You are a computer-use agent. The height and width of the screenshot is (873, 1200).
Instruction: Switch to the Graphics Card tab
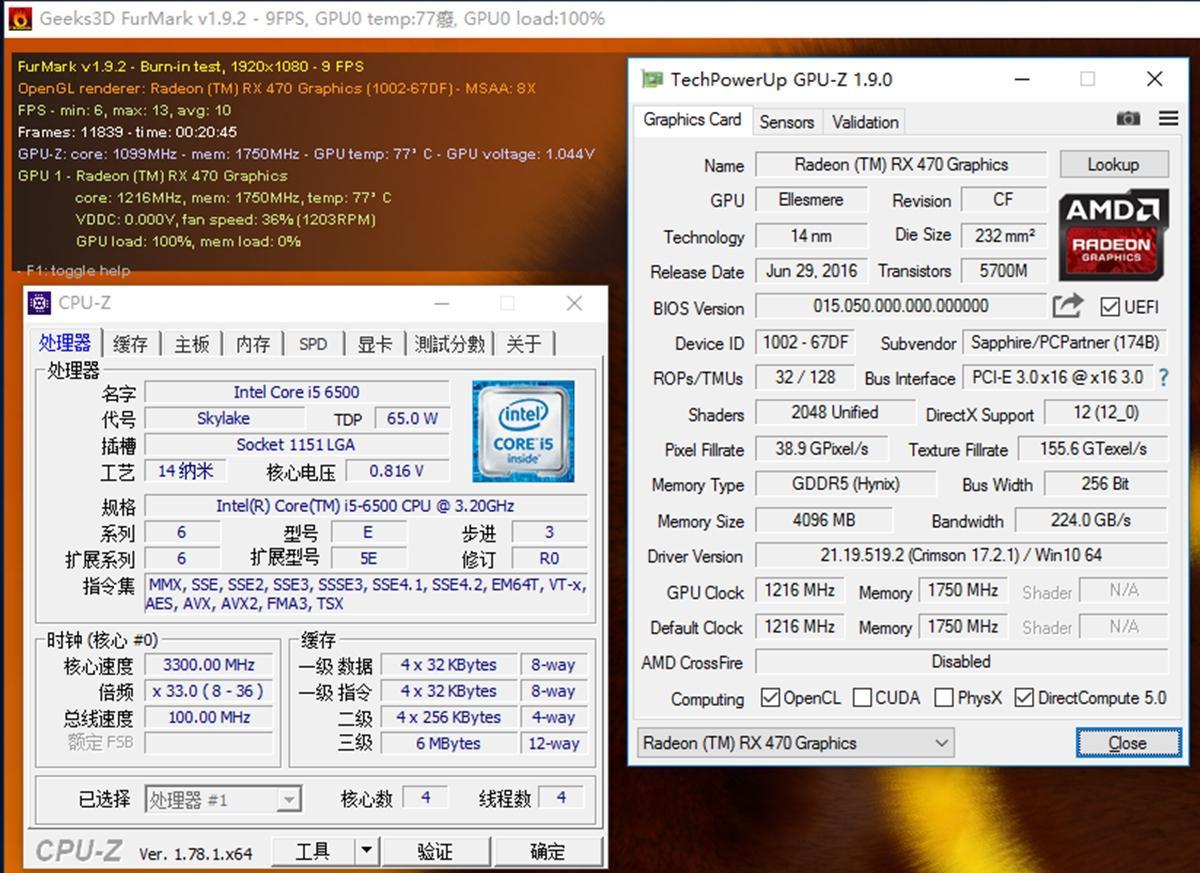pos(692,120)
